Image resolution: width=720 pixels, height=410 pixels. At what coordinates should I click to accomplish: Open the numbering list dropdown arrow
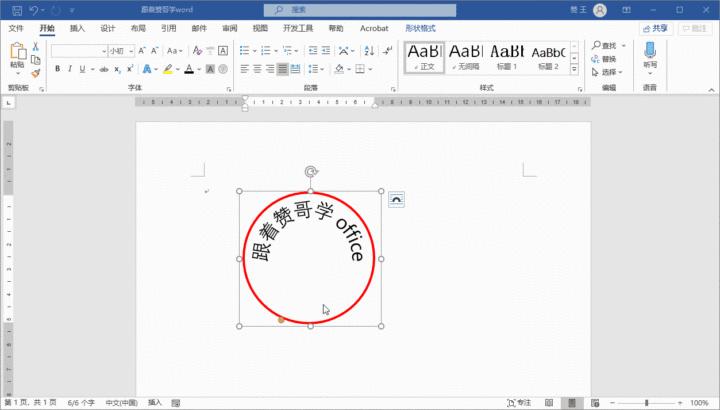tap(276, 51)
